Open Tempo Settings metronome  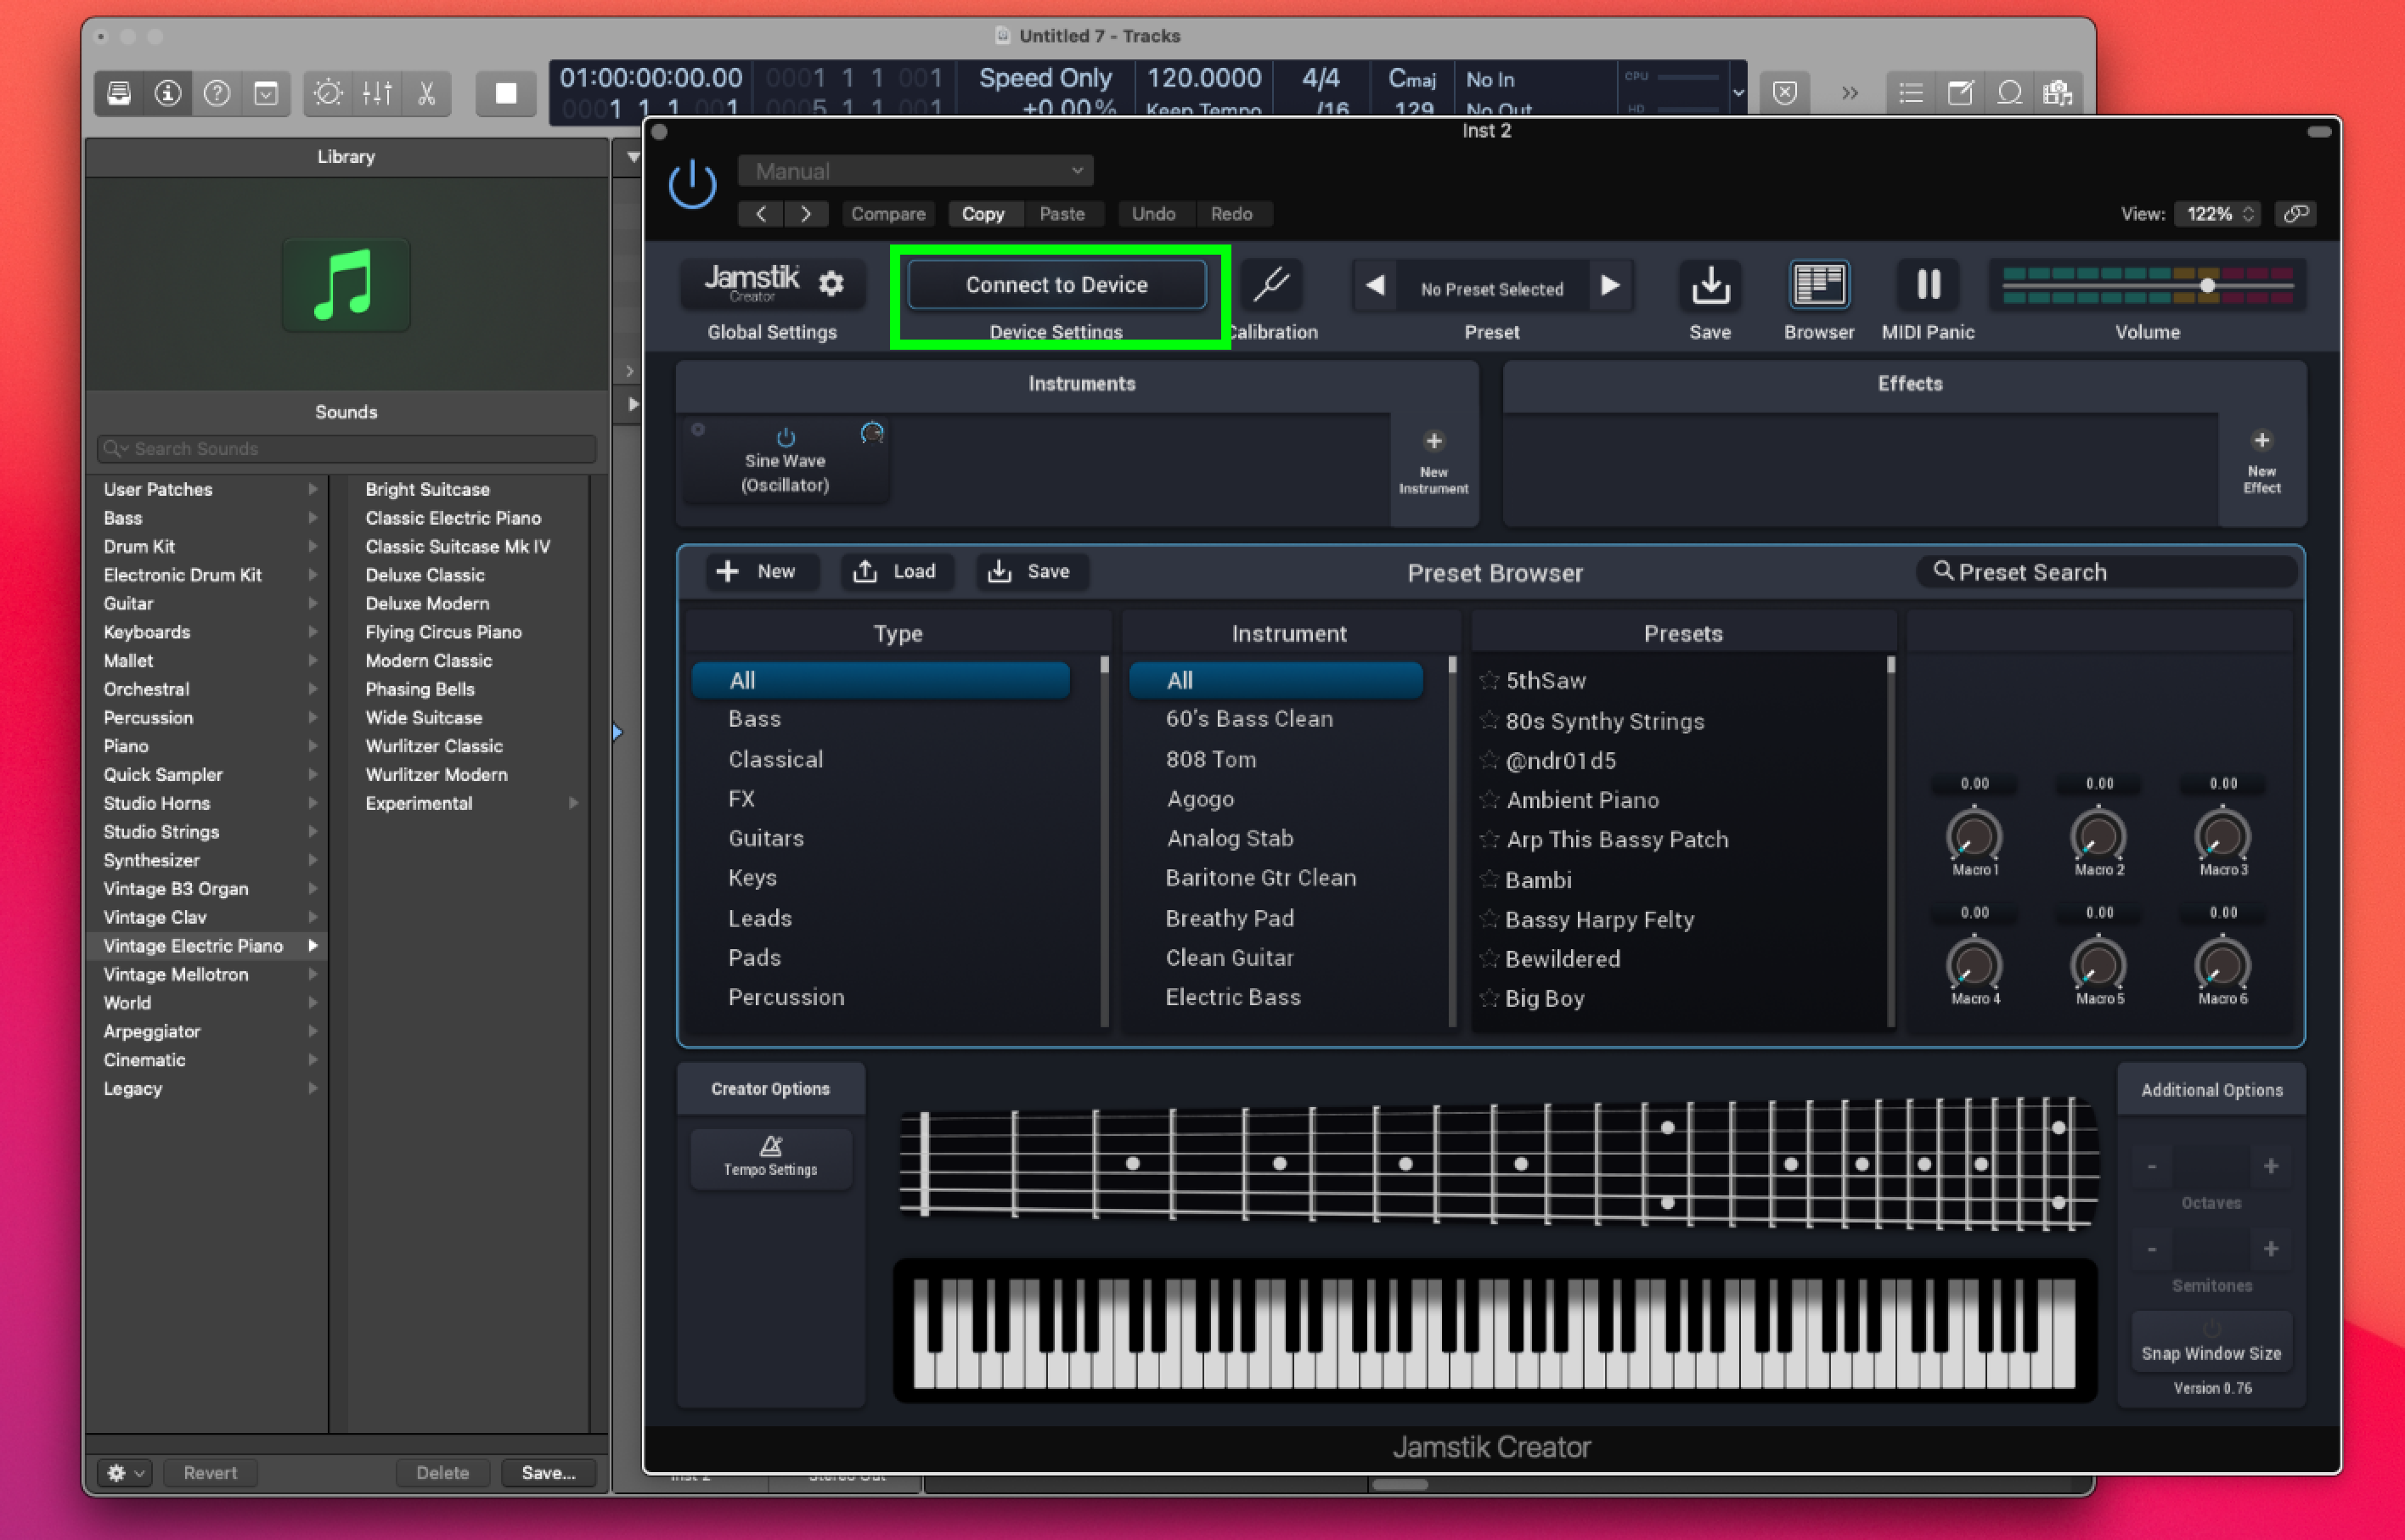pos(770,1157)
